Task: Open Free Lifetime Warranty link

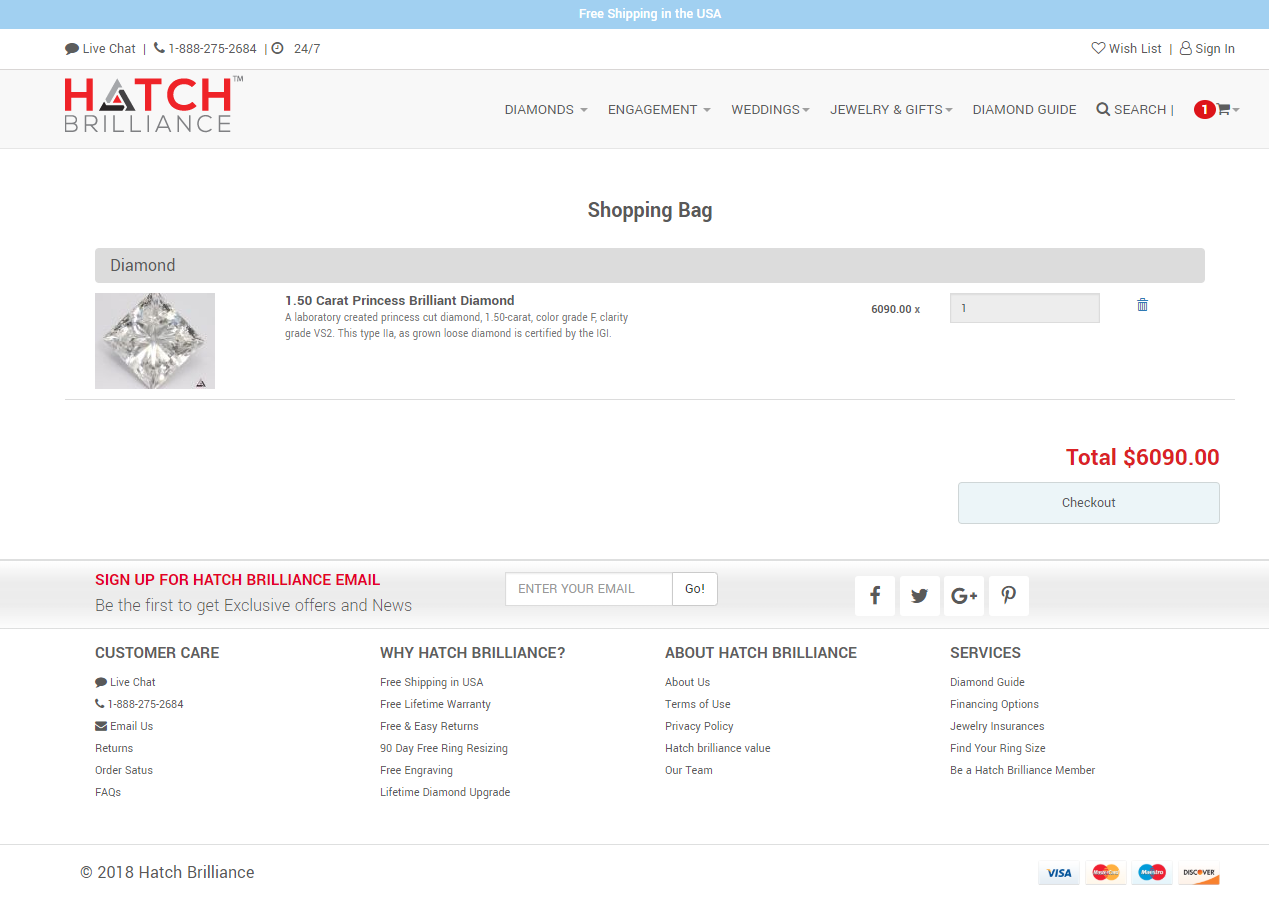Action: click(435, 704)
